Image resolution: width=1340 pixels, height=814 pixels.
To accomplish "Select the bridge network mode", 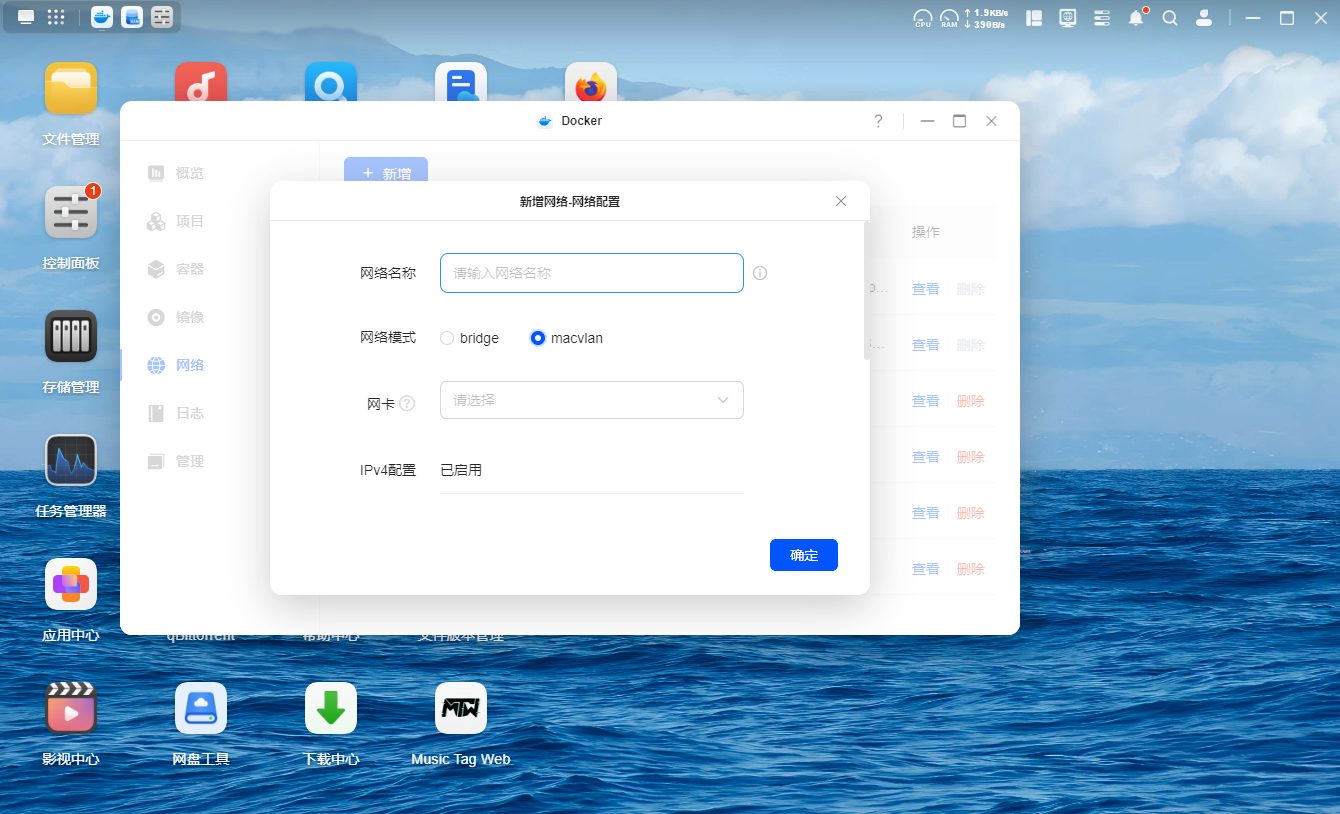I will click(x=447, y=338).
